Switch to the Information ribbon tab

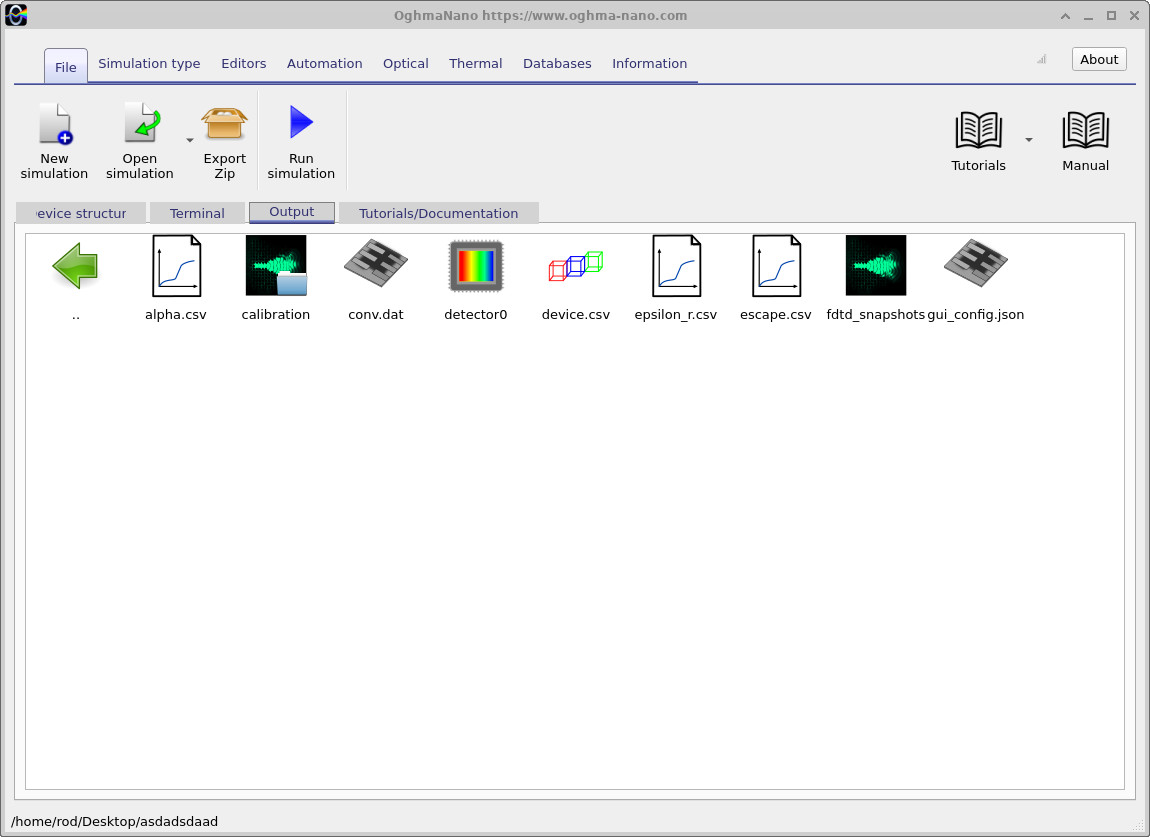[649, 64]
